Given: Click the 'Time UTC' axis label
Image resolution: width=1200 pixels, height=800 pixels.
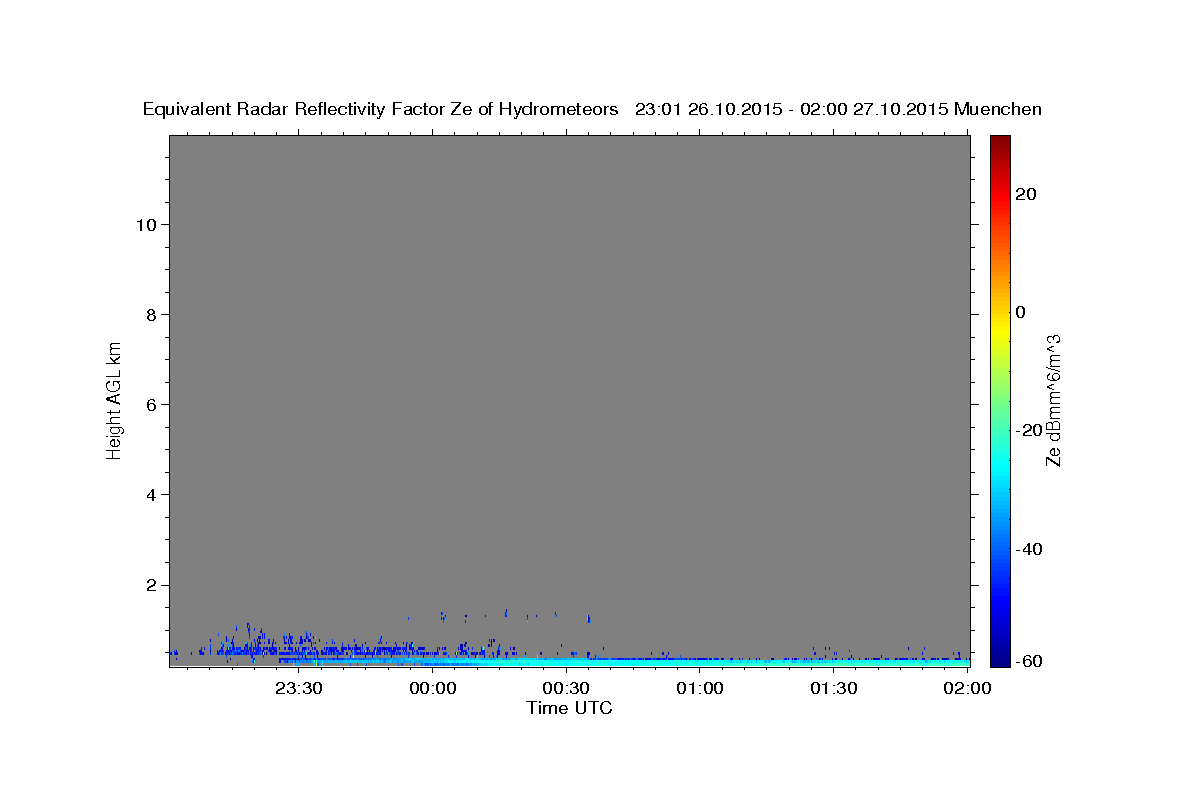Looking at the screenshot, I should pos(569,708).
